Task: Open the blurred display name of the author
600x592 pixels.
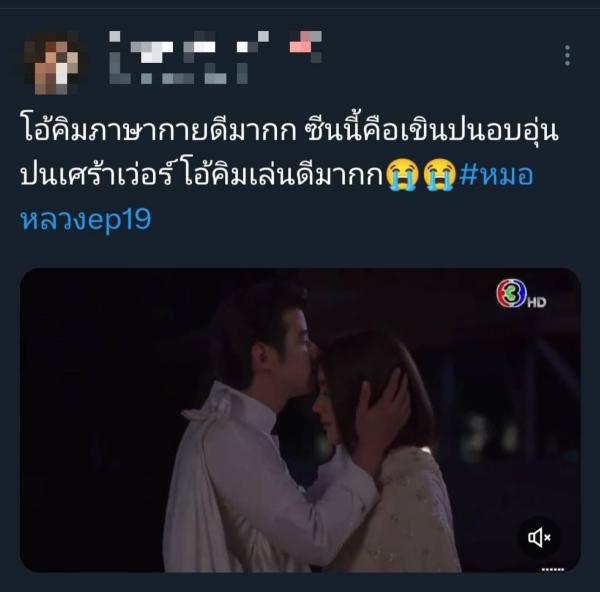Action: click(189, 46)
